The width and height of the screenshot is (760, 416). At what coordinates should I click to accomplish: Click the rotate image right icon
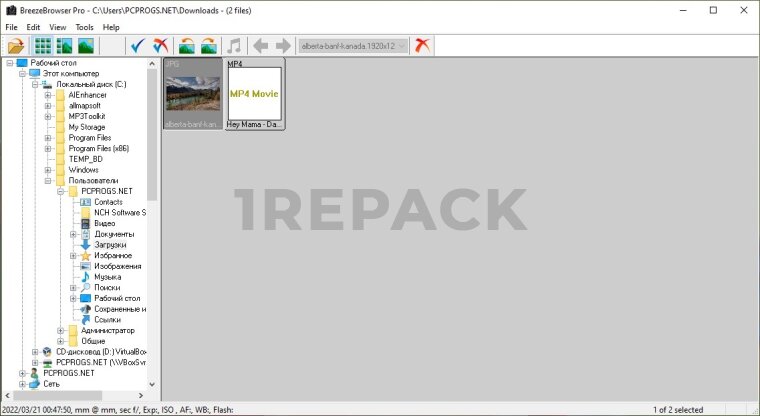point(208,46)
